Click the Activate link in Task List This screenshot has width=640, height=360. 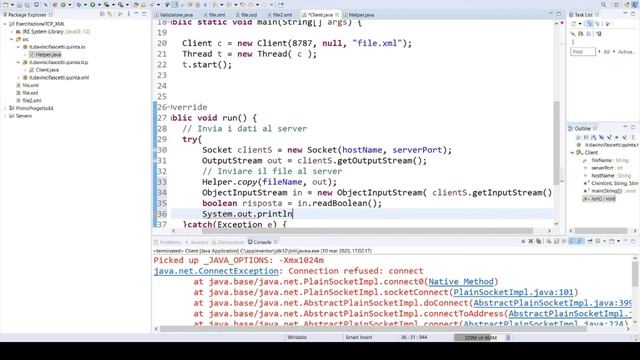[627, 52]
